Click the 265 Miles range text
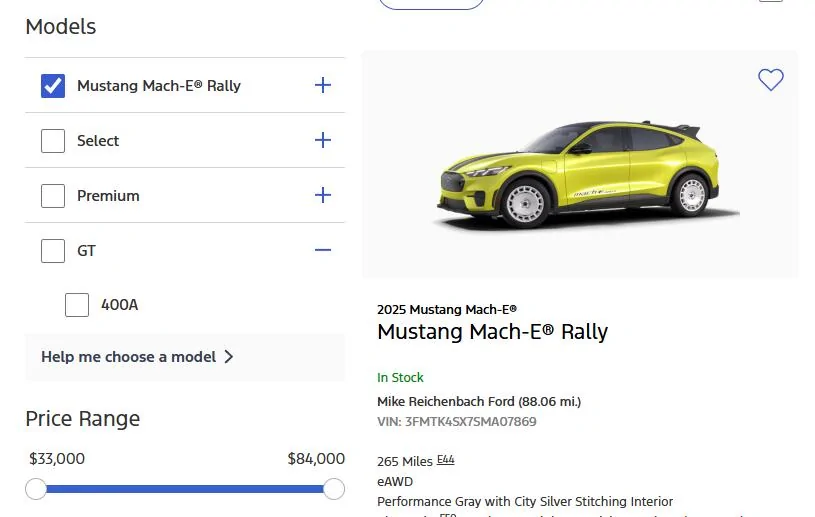815x517 pixels. coord(405,461)
